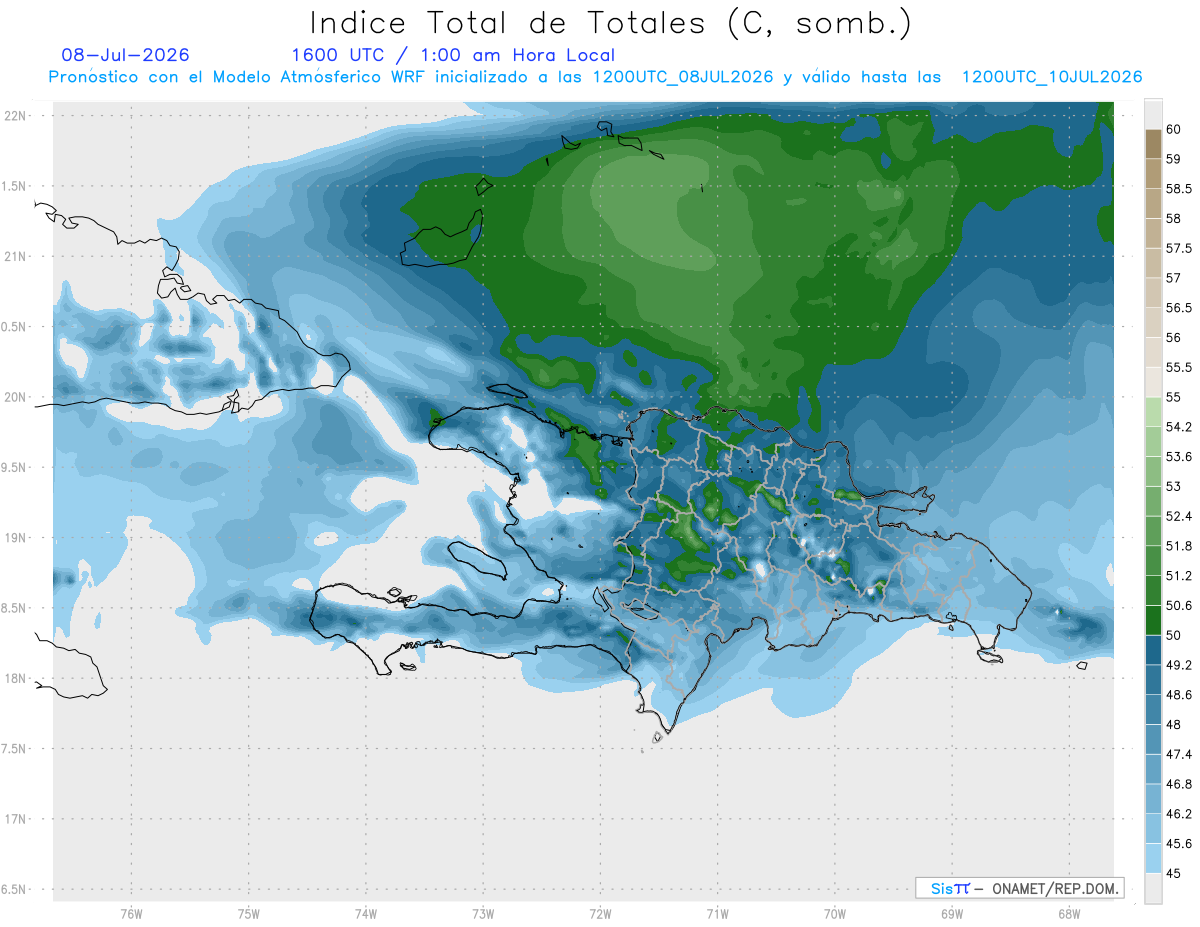Click the longitude label '70W'
This screenshot has height=927, width=1200.
tap(834, 913)
